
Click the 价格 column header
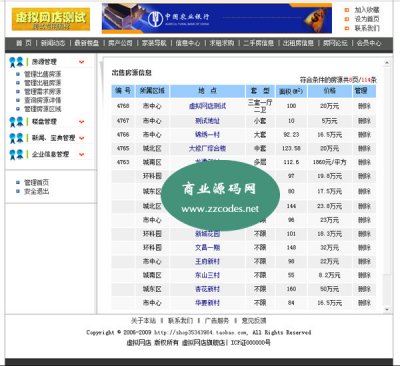tap(330, 91)
